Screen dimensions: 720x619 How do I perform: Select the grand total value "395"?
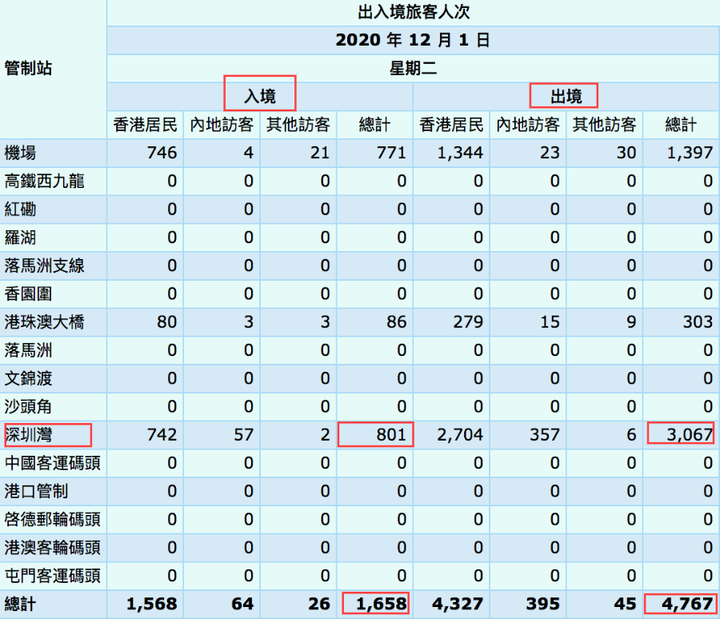point(543,604)
